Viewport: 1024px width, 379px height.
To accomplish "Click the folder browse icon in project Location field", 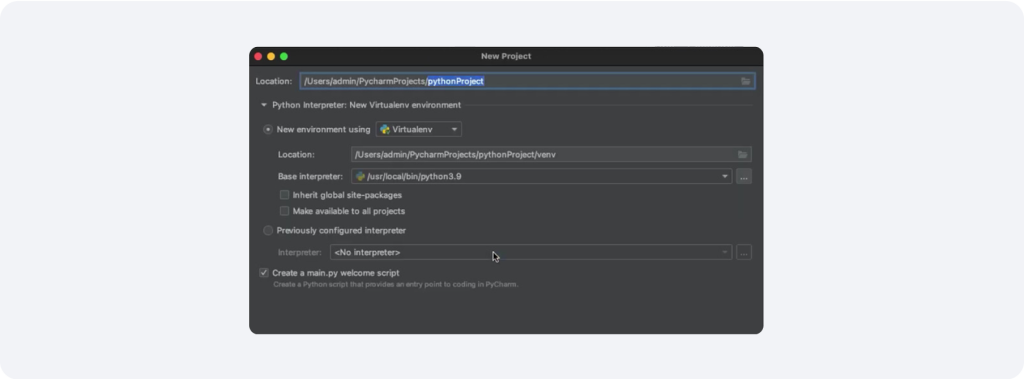I will click(745, 81).
